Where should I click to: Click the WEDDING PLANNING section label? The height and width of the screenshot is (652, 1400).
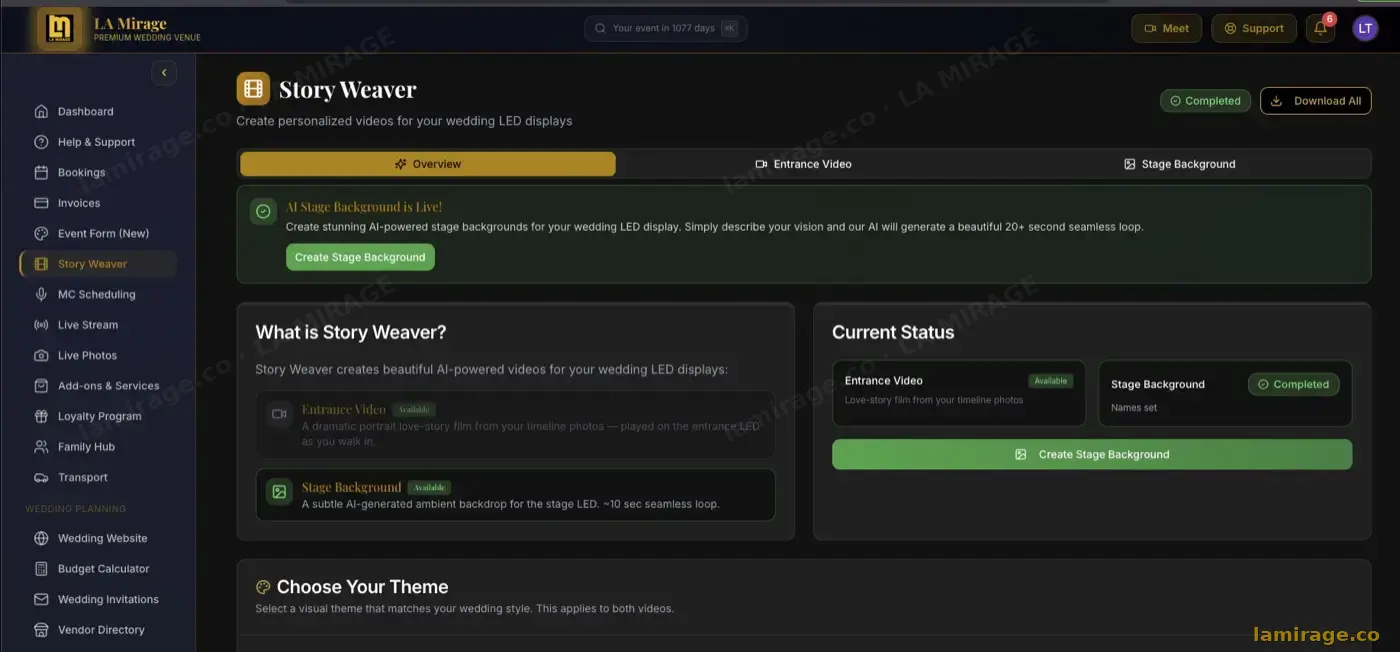point(76,508)
